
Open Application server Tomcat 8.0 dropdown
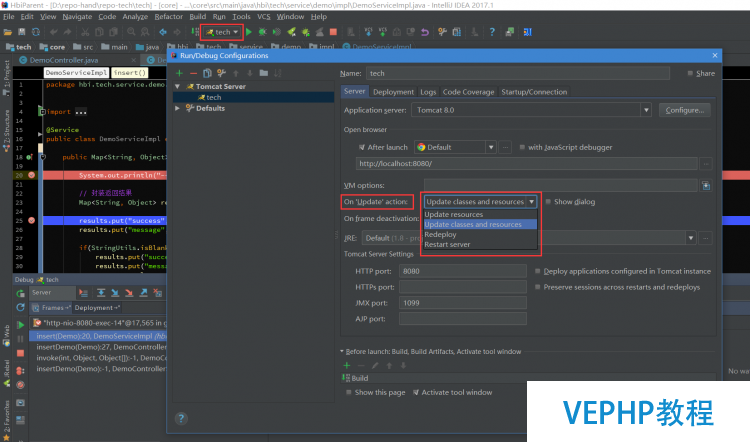click(646, 110)
